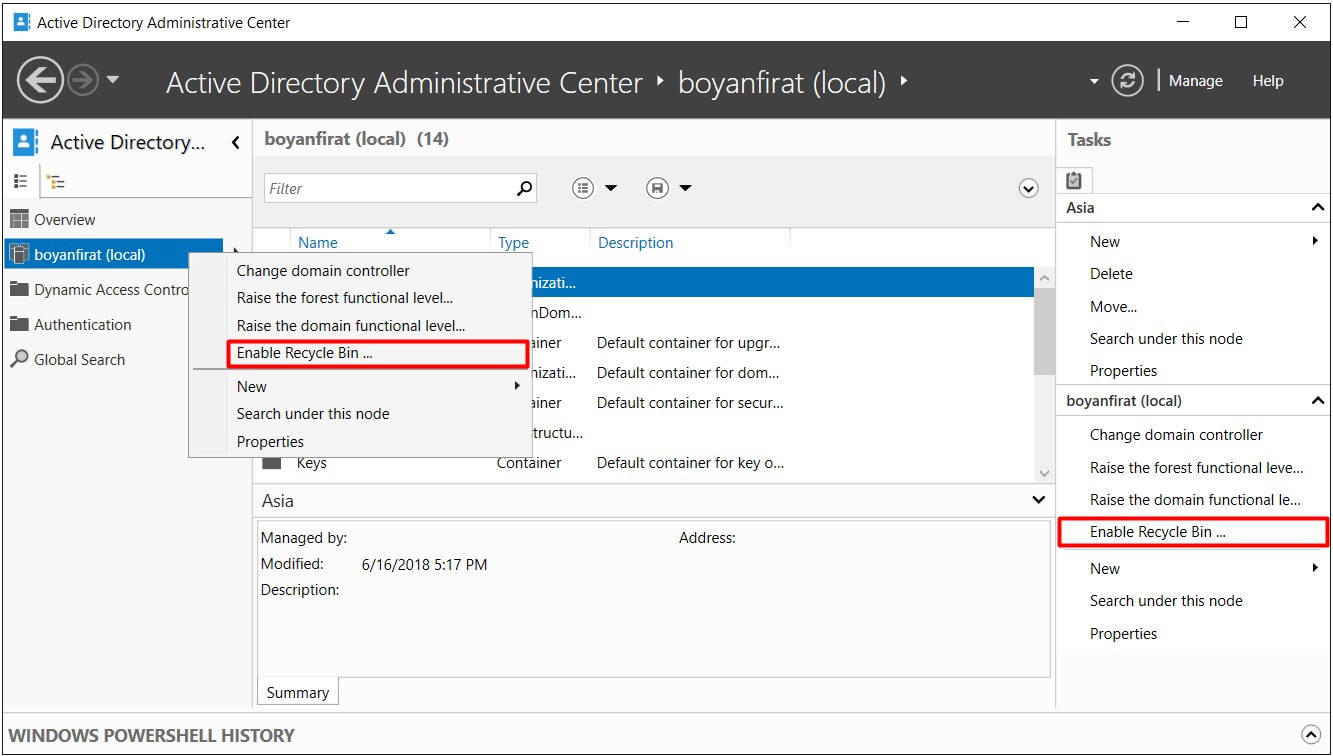1333x756 pixels.
Task: Select the Keys row in the list
Action: (644, 463)
